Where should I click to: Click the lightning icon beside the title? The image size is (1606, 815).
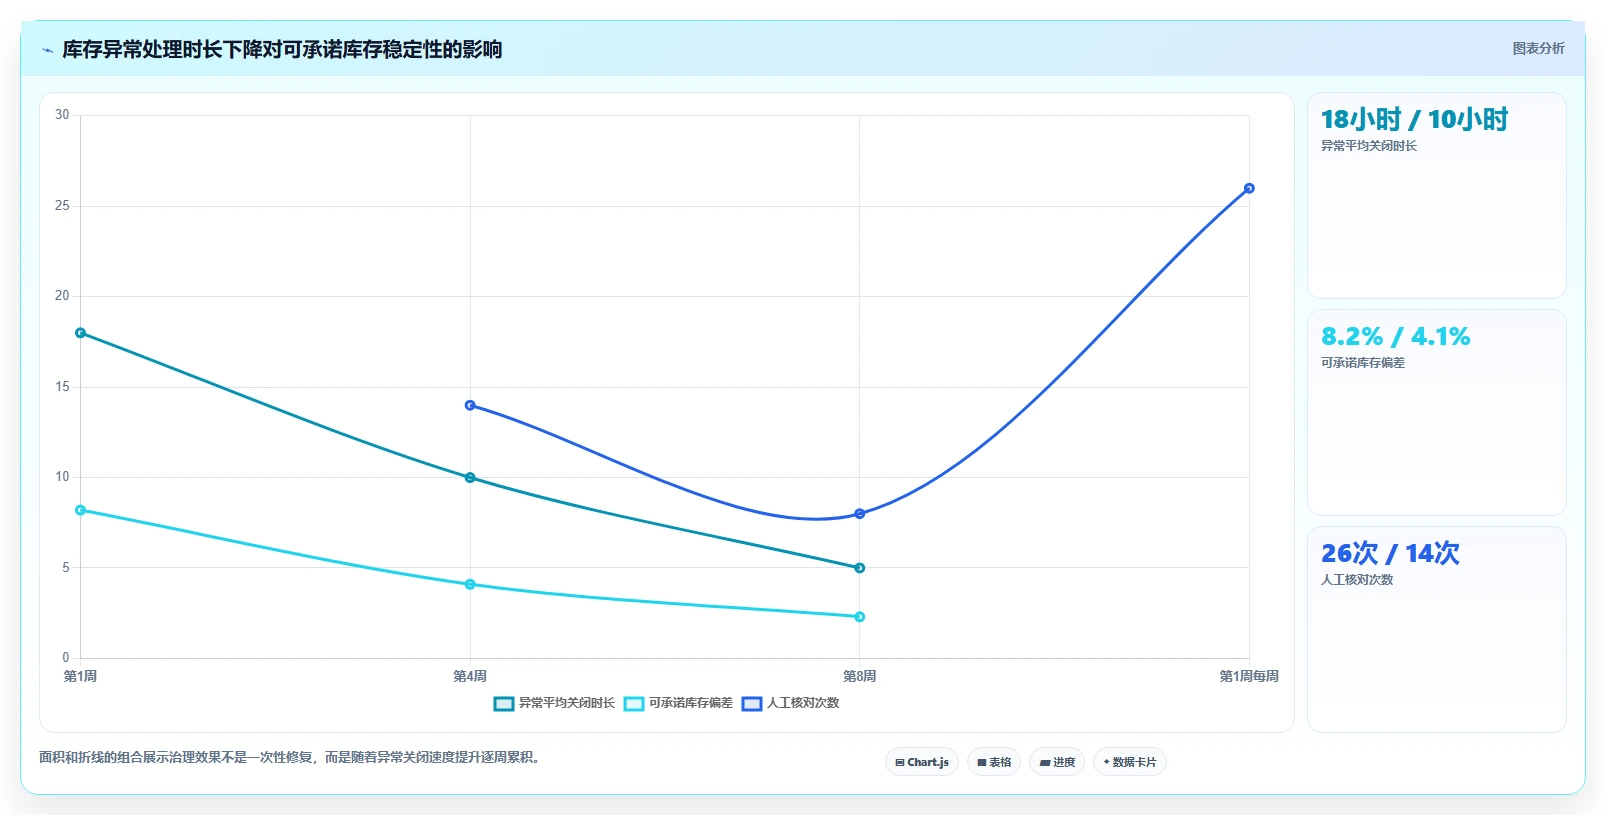coord(47,50)
